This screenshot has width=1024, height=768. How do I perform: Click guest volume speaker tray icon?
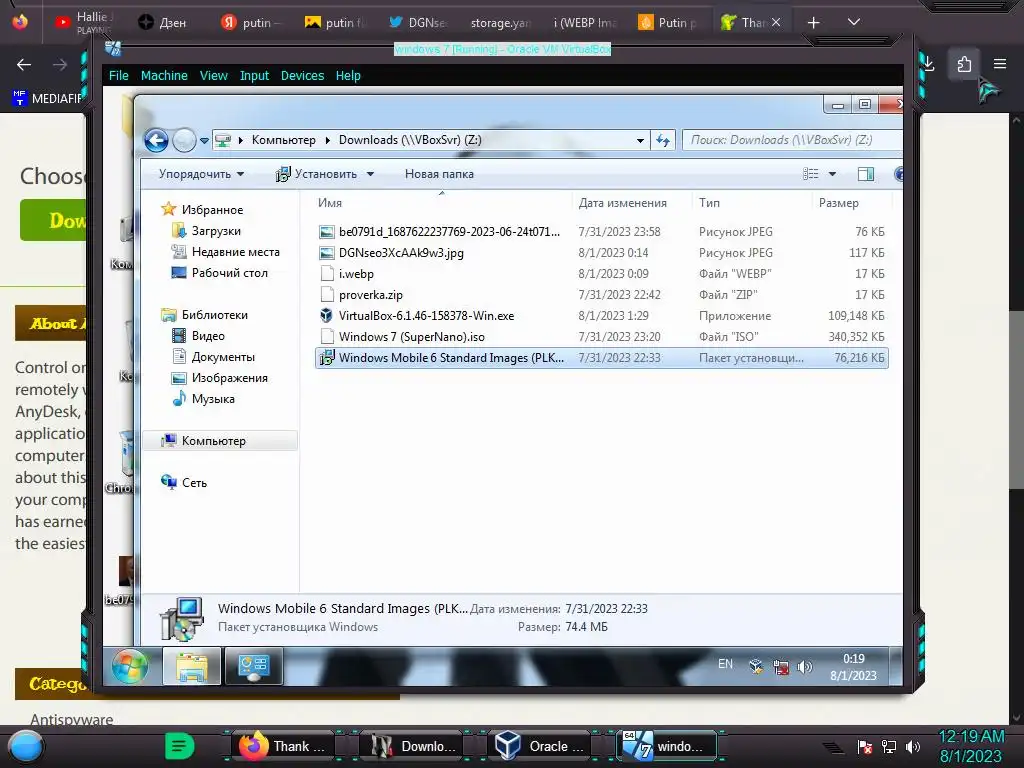(x=805, y=667)
